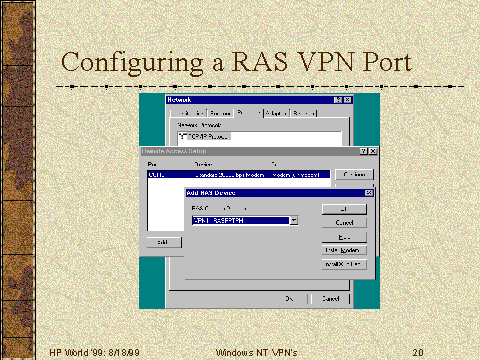This screenshot has width=480, height=360.
Task: Close the Network dialog window
Action: coord(348,100)
